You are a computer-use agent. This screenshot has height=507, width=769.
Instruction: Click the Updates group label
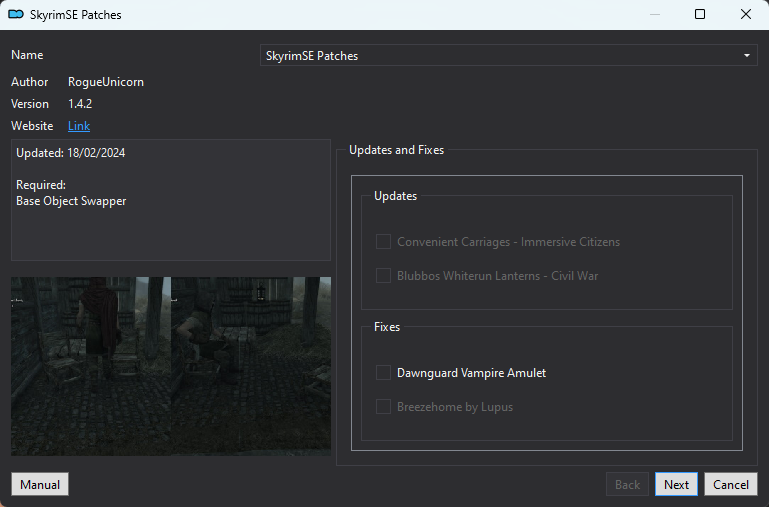[395, 196]
